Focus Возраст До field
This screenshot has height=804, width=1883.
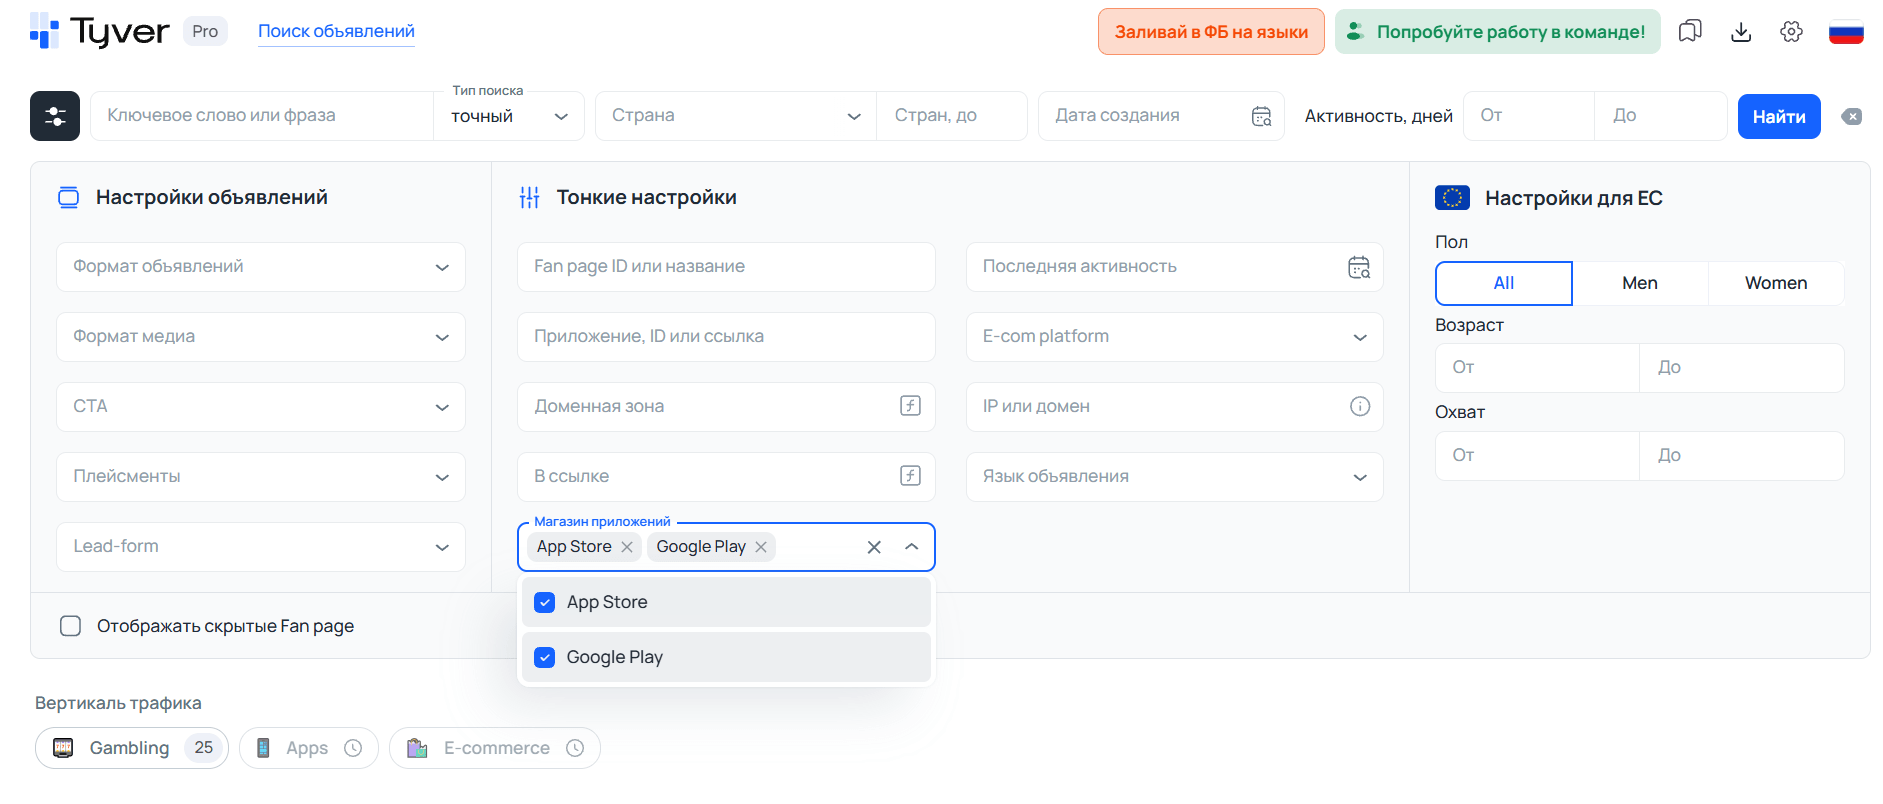(x=1742, y=368)
